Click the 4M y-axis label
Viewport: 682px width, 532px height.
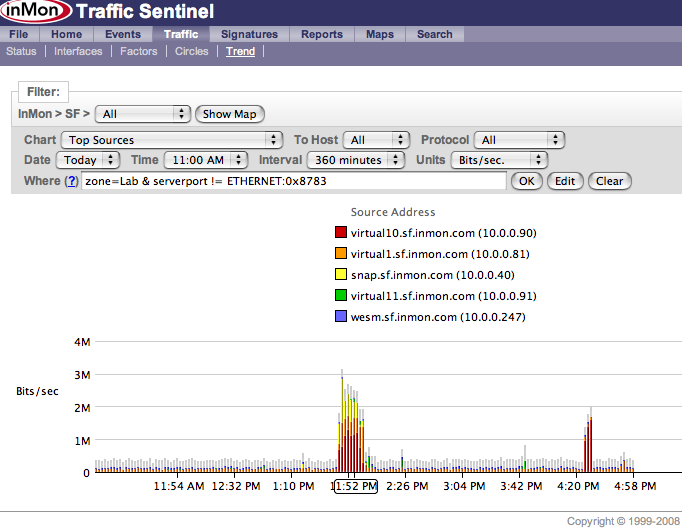coord(82,342)
